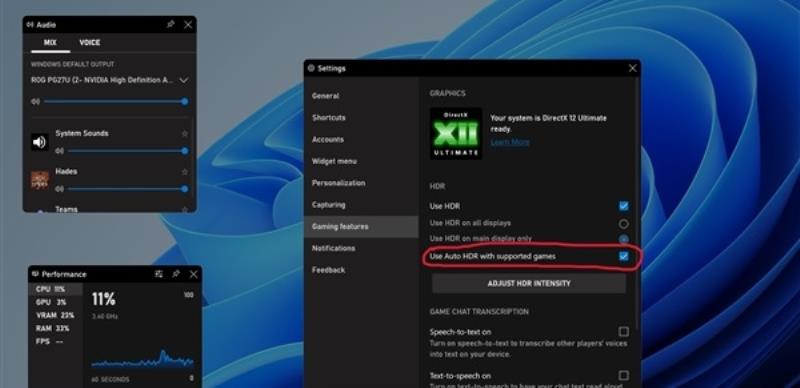The image size is (800, 388).
Task: Disable Use Auto HDR with supported games
Action: [x=623, y=256]
